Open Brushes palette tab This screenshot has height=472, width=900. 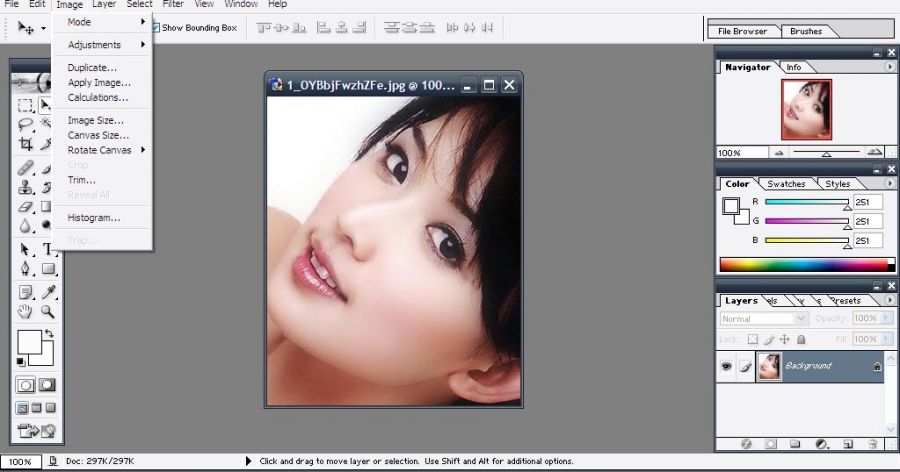click(806, 32)
